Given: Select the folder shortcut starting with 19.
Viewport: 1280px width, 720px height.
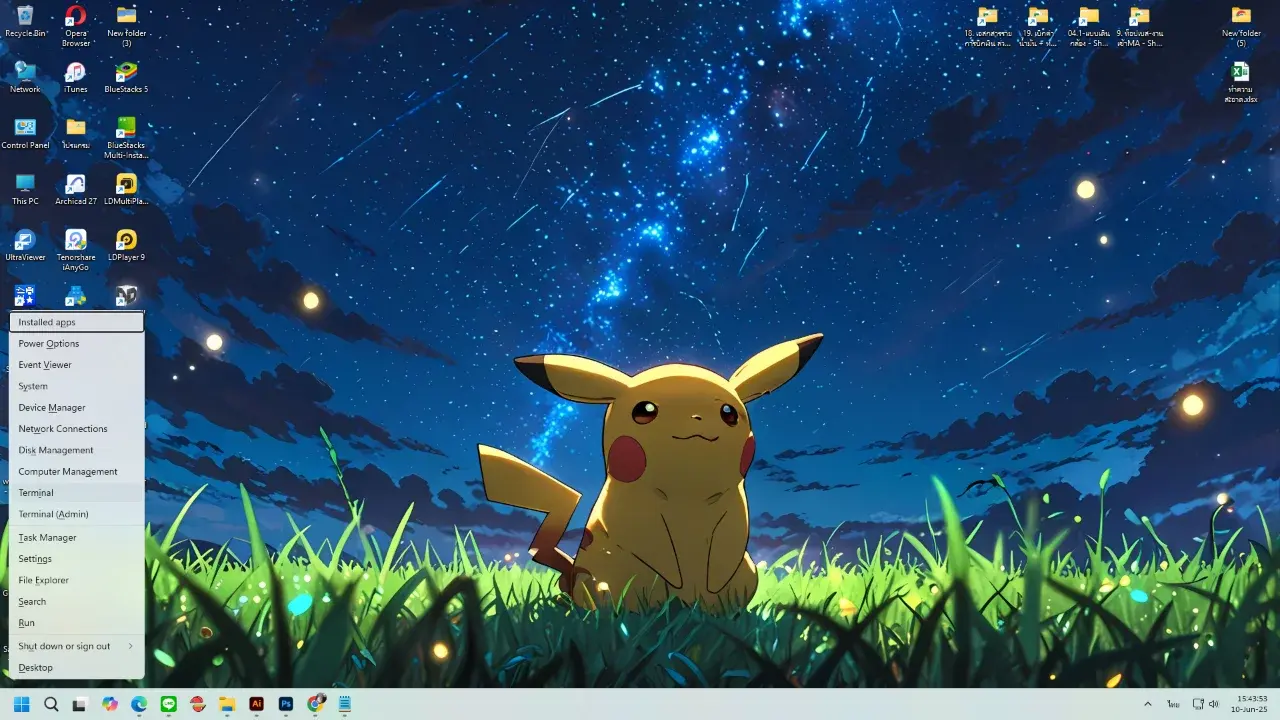Looking at the screenshot, I should point(1038,26).
